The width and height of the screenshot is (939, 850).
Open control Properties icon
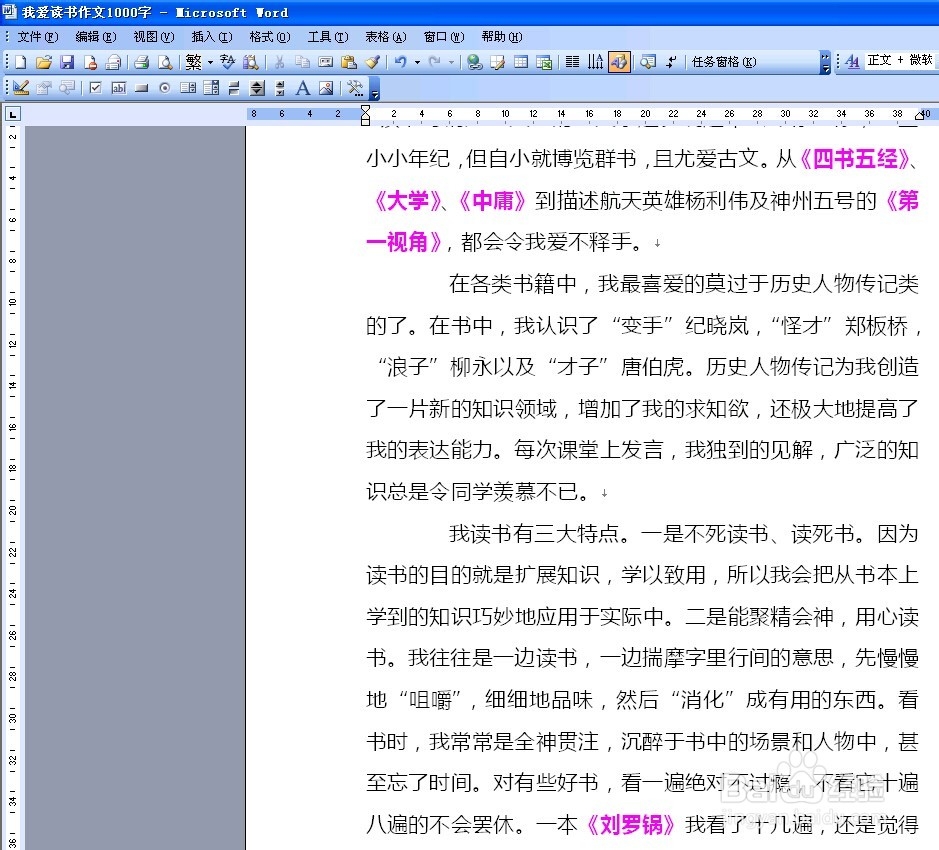tap(44, 88)
